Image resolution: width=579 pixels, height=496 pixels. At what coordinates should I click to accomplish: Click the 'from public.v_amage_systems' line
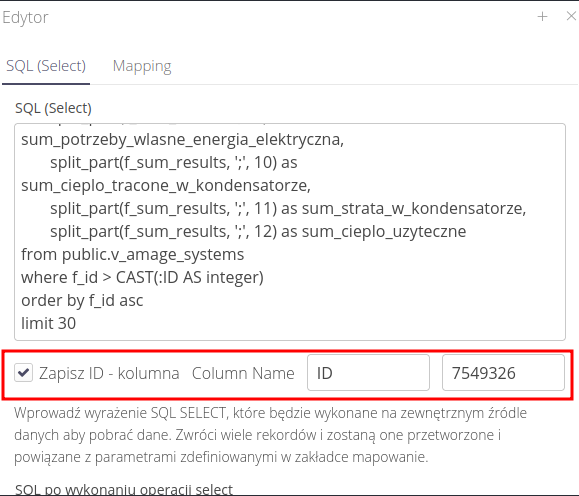coord(133,254)
